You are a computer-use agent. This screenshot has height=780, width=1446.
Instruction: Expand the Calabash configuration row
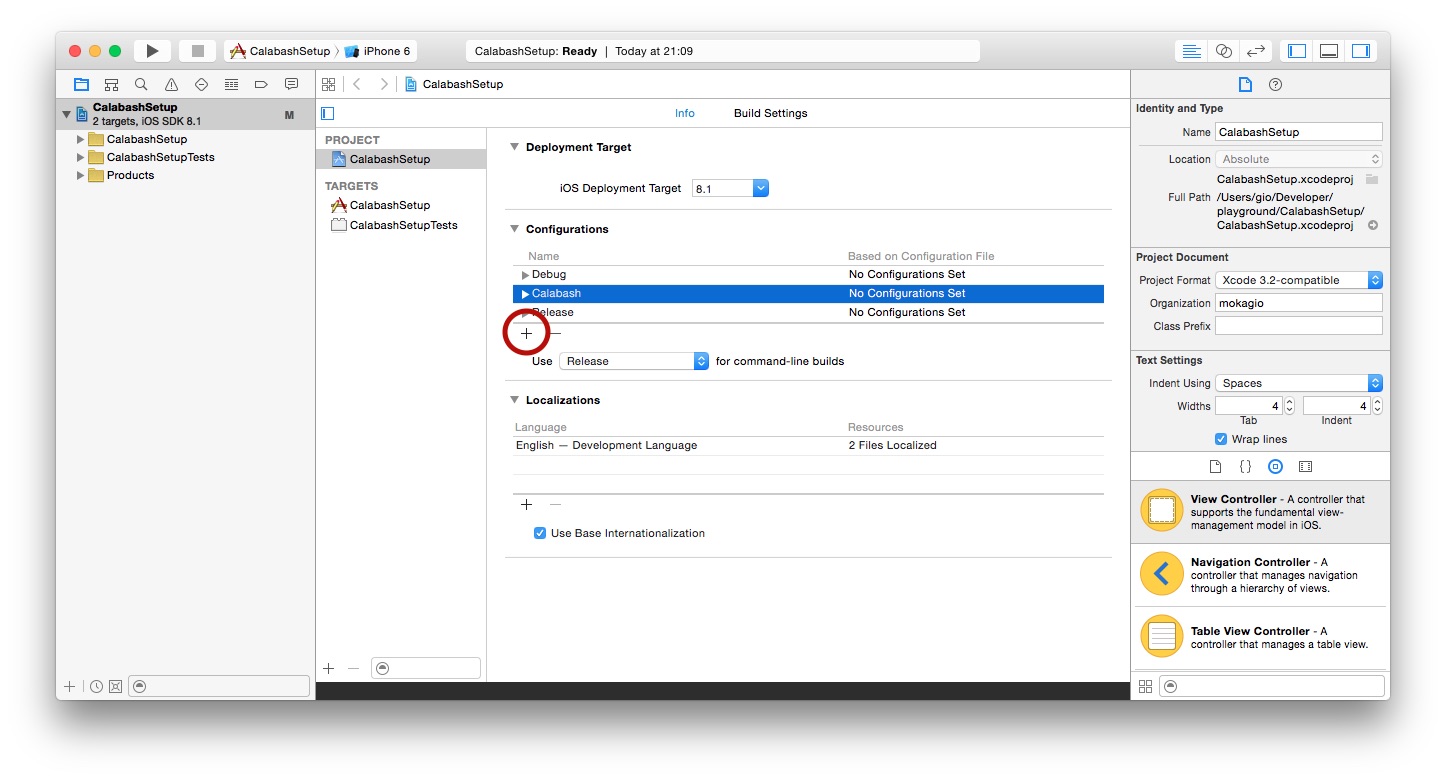[x=525, y=294]
